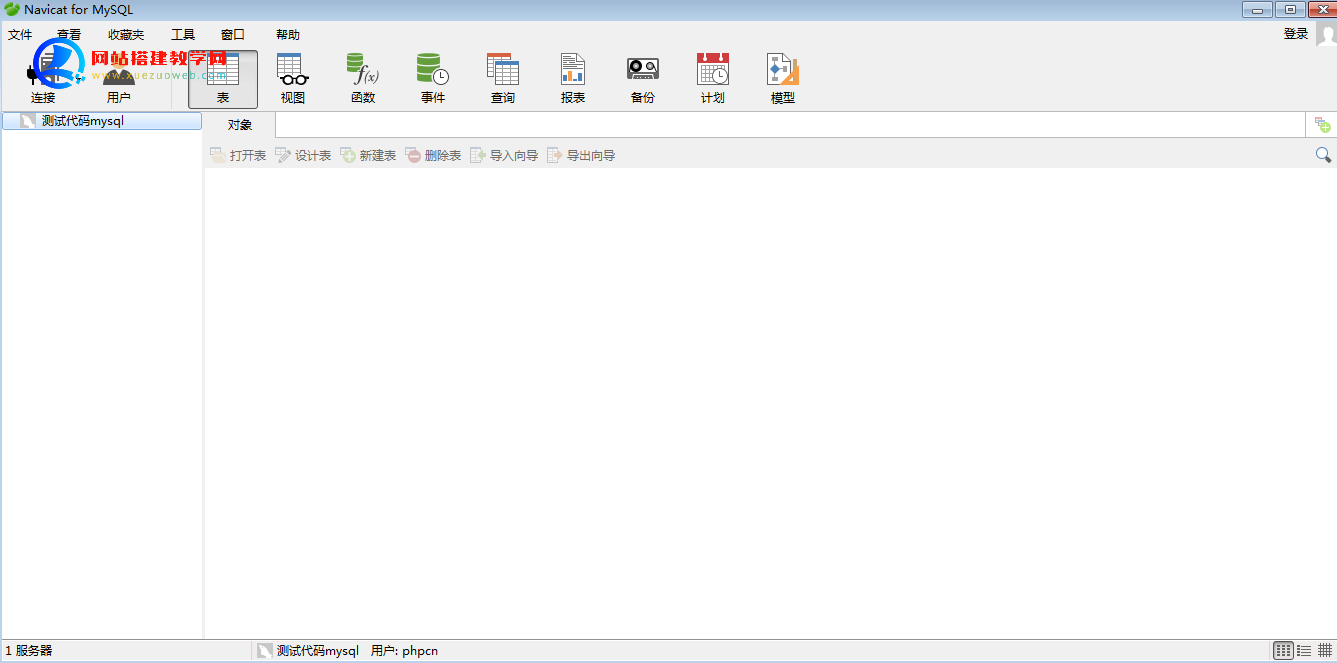Open the 窗口 (Window) menu
Screen dimensions: 1337x663
tap(233, 35)
